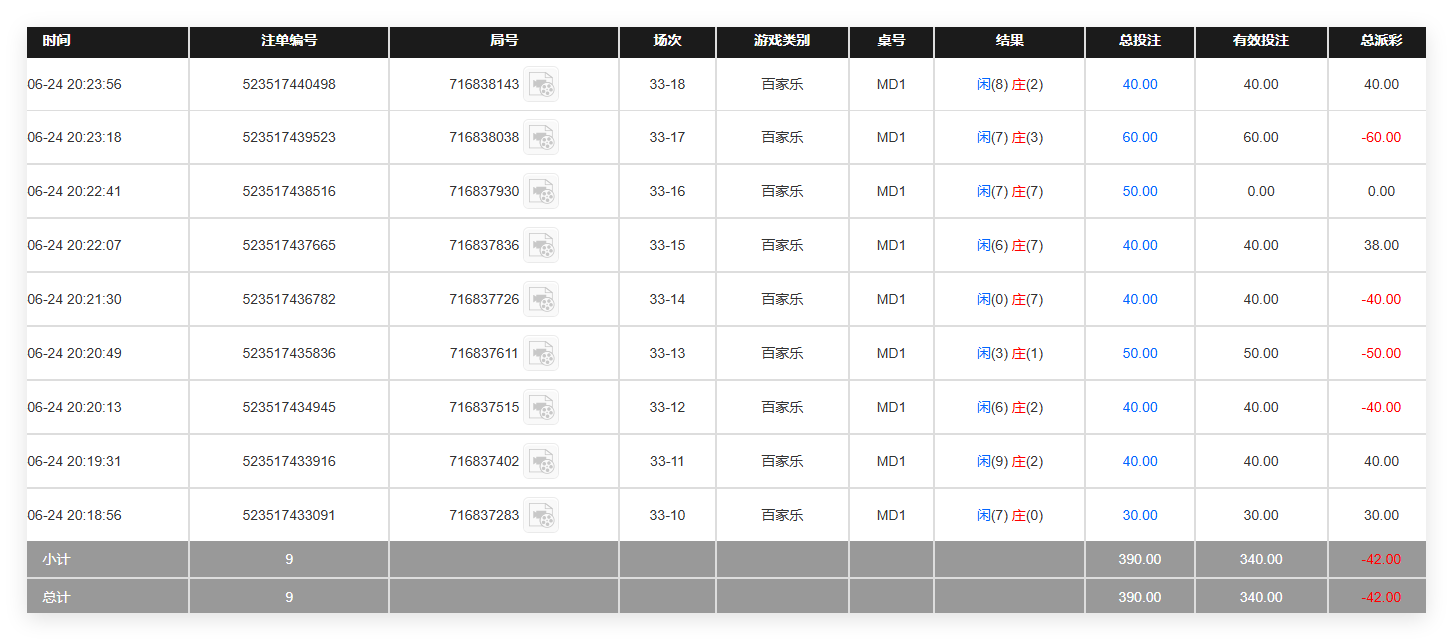Click the -60.00 payout value
1453x640 pixels.
pyautogui.click(x=1381, y=137)
